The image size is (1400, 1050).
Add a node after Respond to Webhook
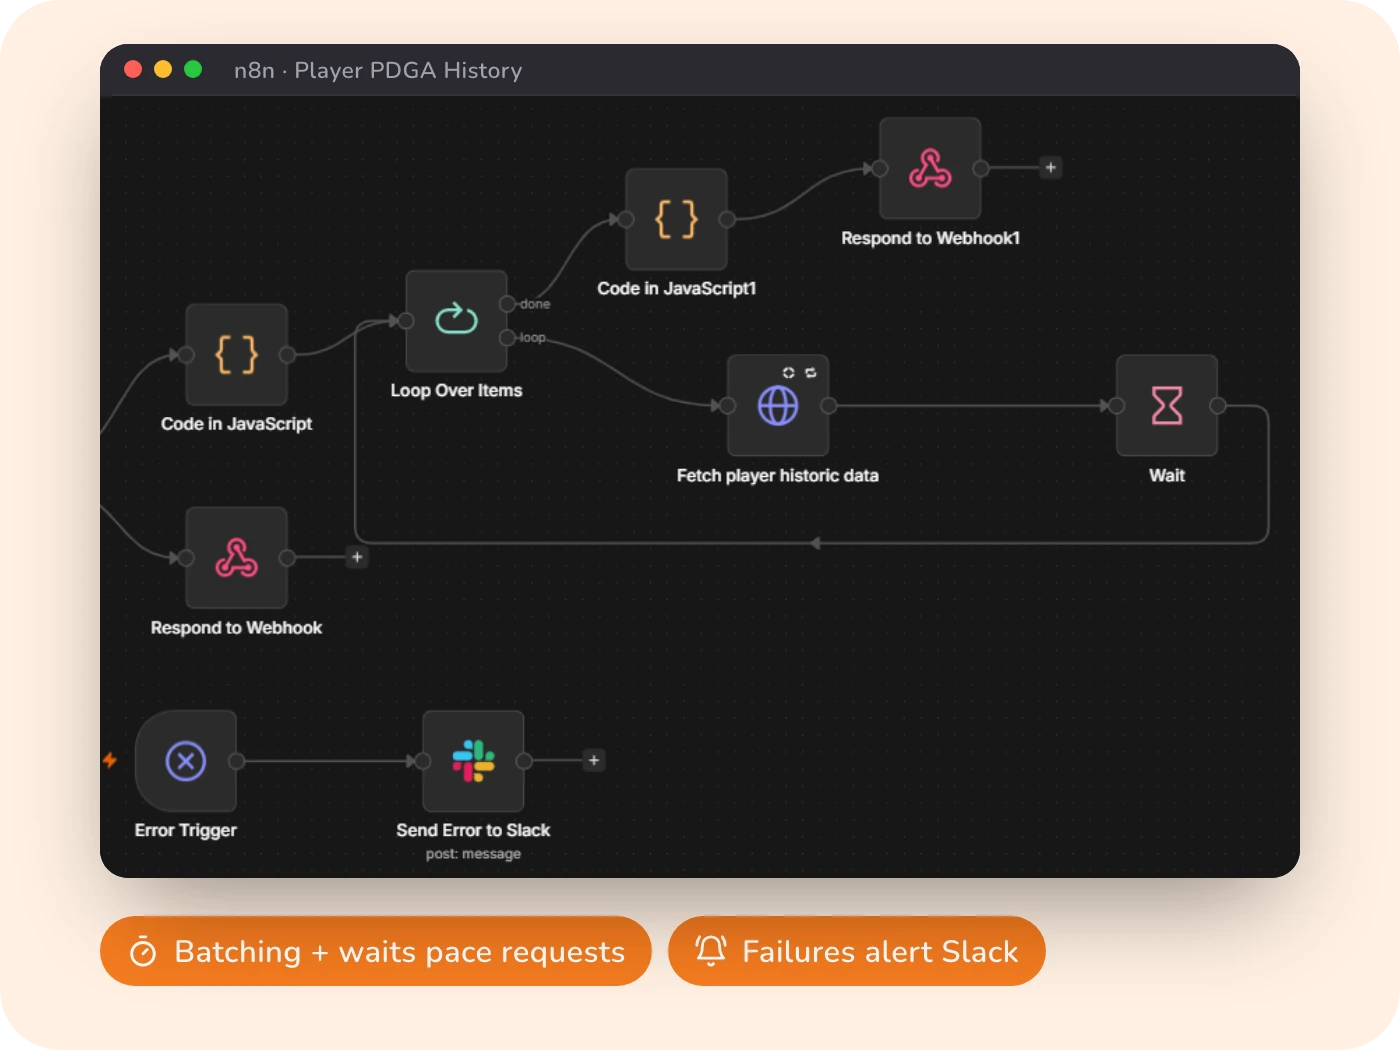[357, 557]
